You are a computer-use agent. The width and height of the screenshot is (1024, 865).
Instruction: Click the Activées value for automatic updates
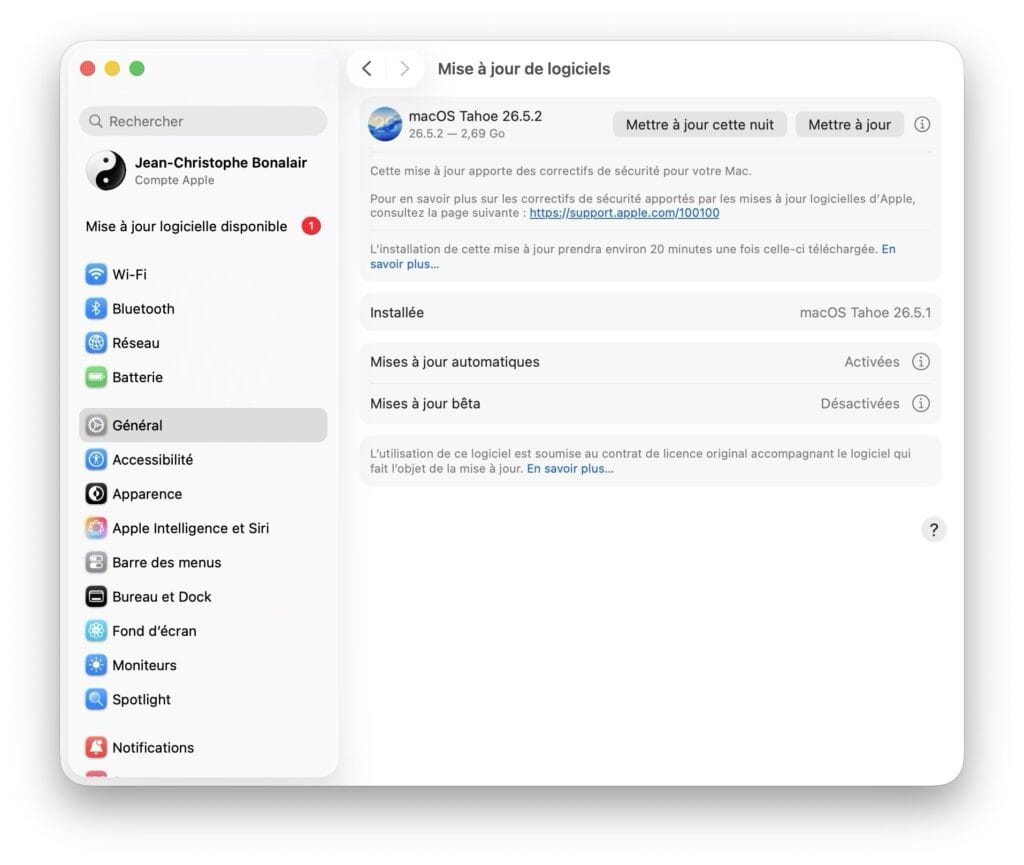(872, 362)
